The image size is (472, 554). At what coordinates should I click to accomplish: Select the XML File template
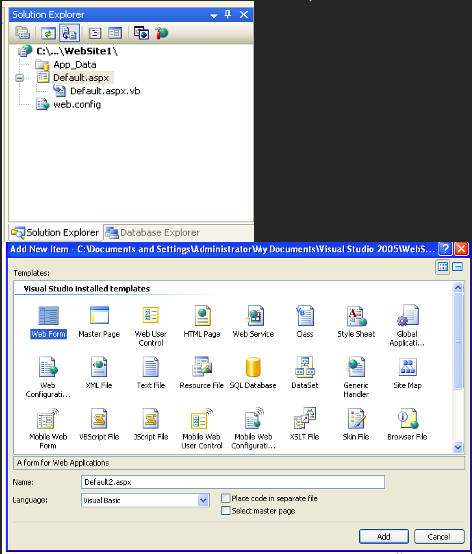99,373
